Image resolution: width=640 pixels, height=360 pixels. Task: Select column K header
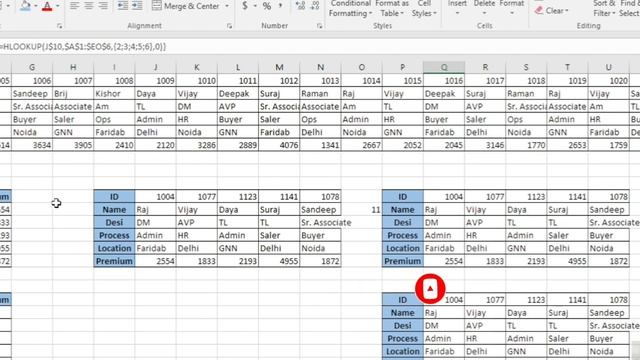pyautogui.click(x=197, y=67)
